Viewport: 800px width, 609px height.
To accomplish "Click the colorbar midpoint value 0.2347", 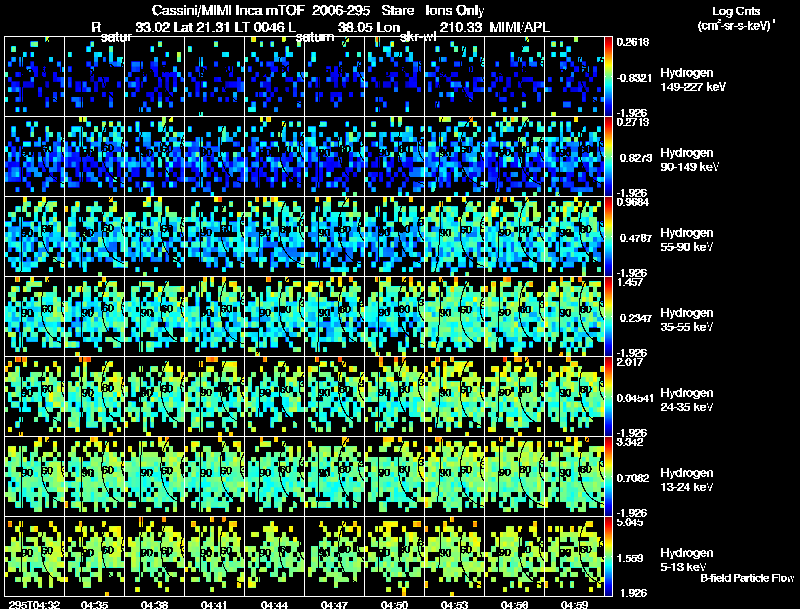I will tap(634, 318).
